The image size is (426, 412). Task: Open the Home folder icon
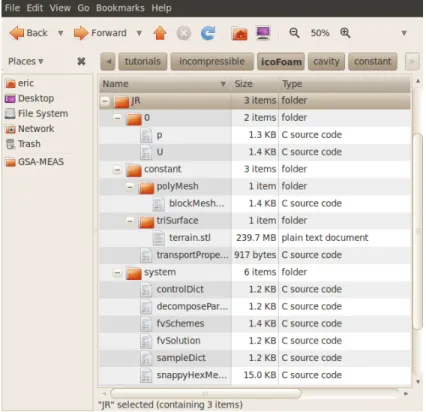click(x=240, y=33)
